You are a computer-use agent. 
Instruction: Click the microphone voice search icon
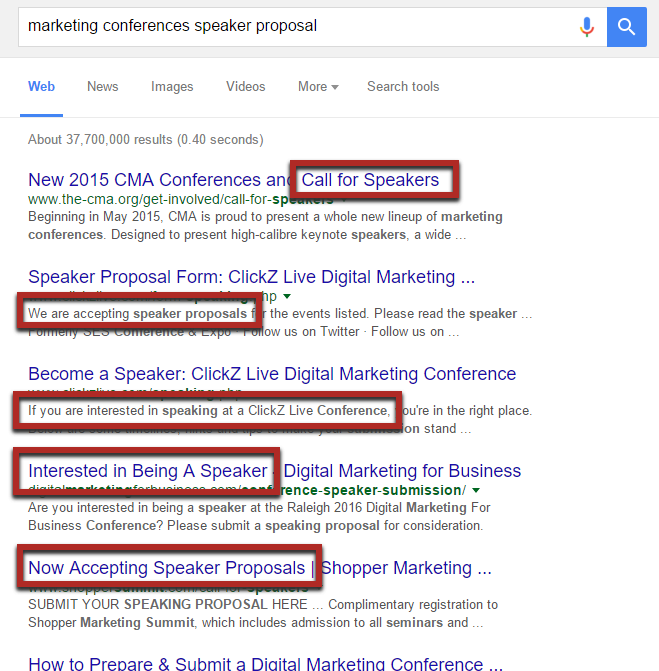point(587,27)
